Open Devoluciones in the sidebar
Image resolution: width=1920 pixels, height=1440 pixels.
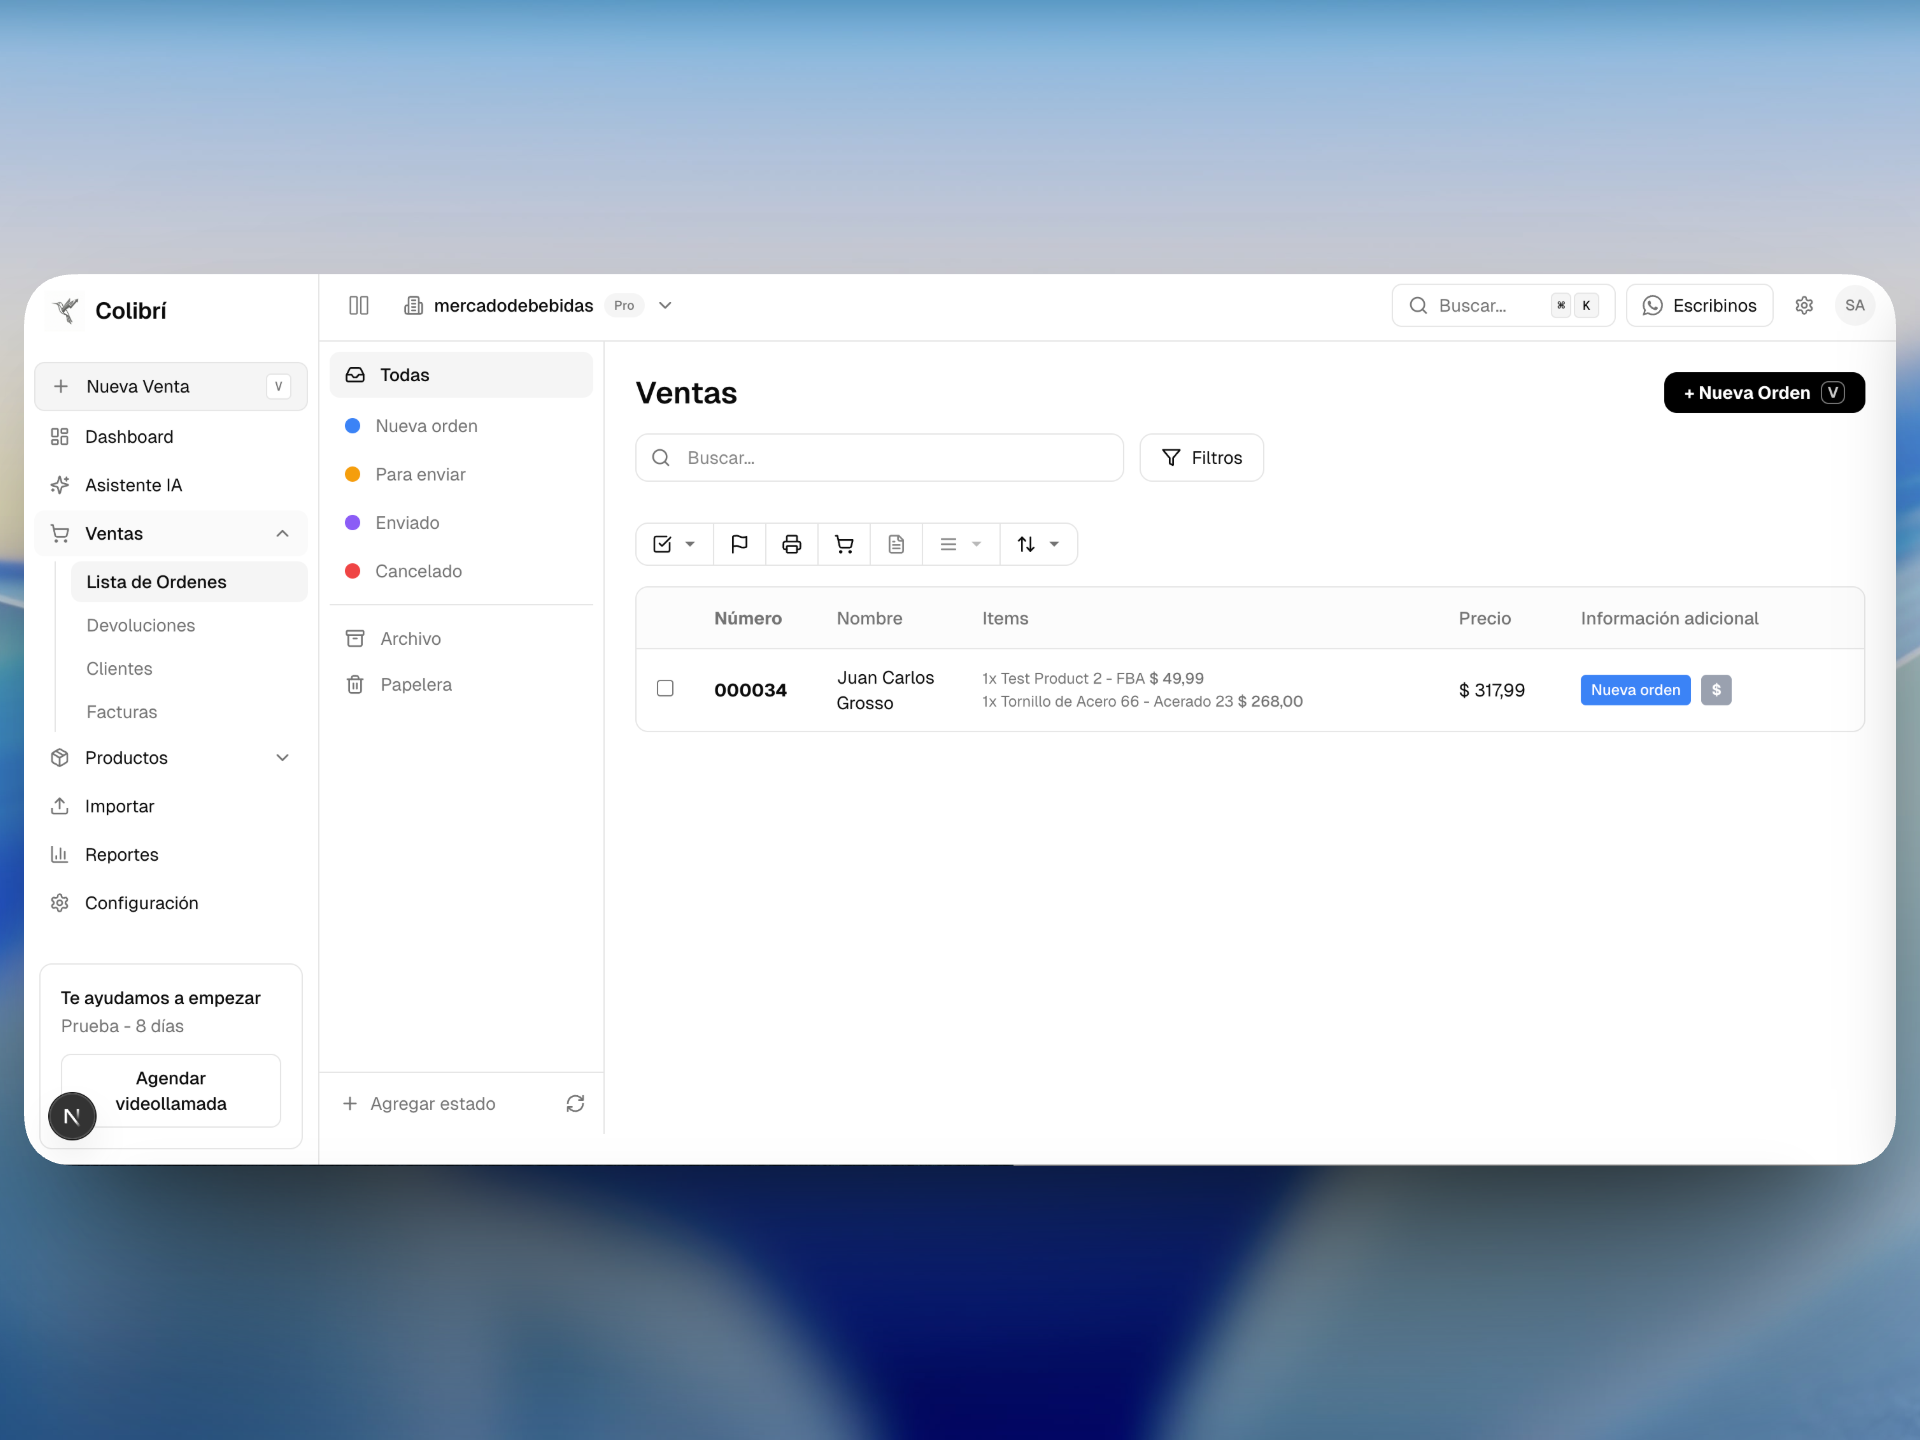click(141, 625)
